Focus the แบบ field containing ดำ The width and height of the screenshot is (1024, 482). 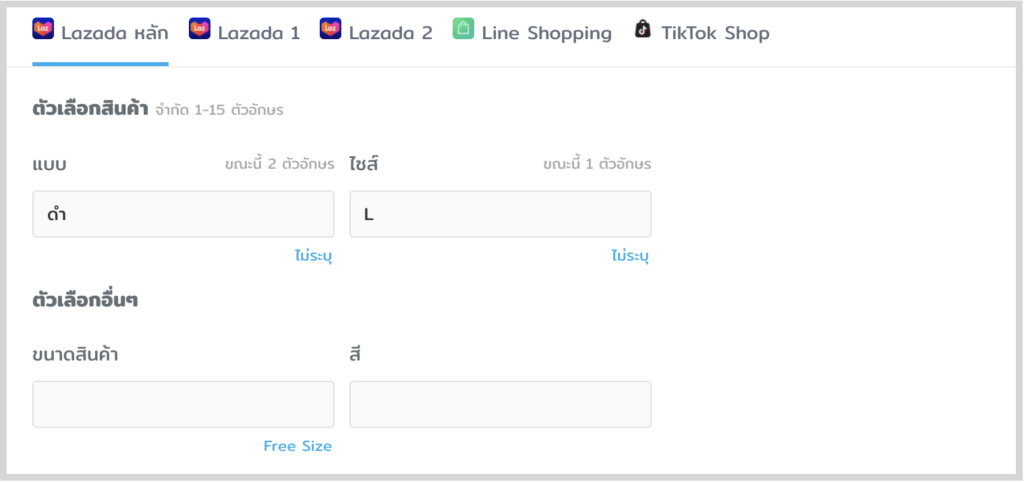pyautogui.click(x=183, y=214)
